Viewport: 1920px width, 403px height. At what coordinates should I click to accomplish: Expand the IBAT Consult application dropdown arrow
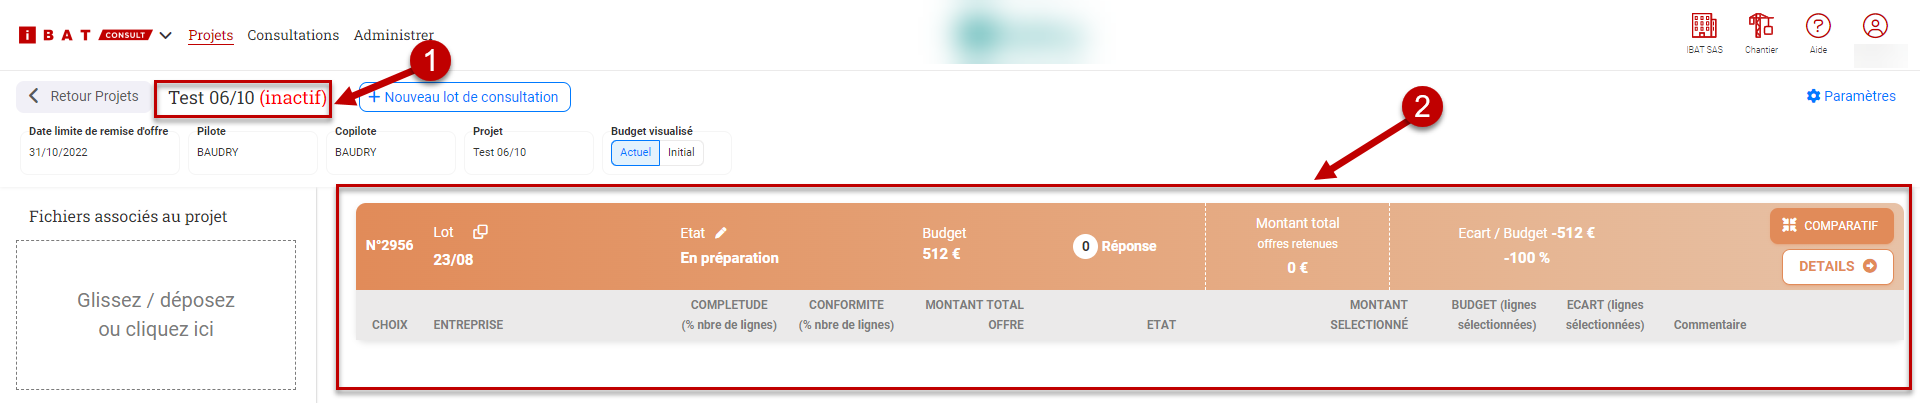click(166, 36)
